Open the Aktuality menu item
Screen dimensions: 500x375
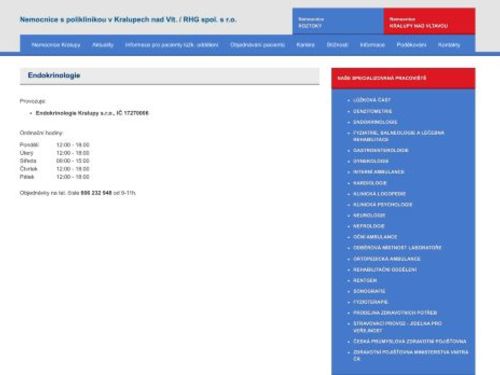(103, 45)
